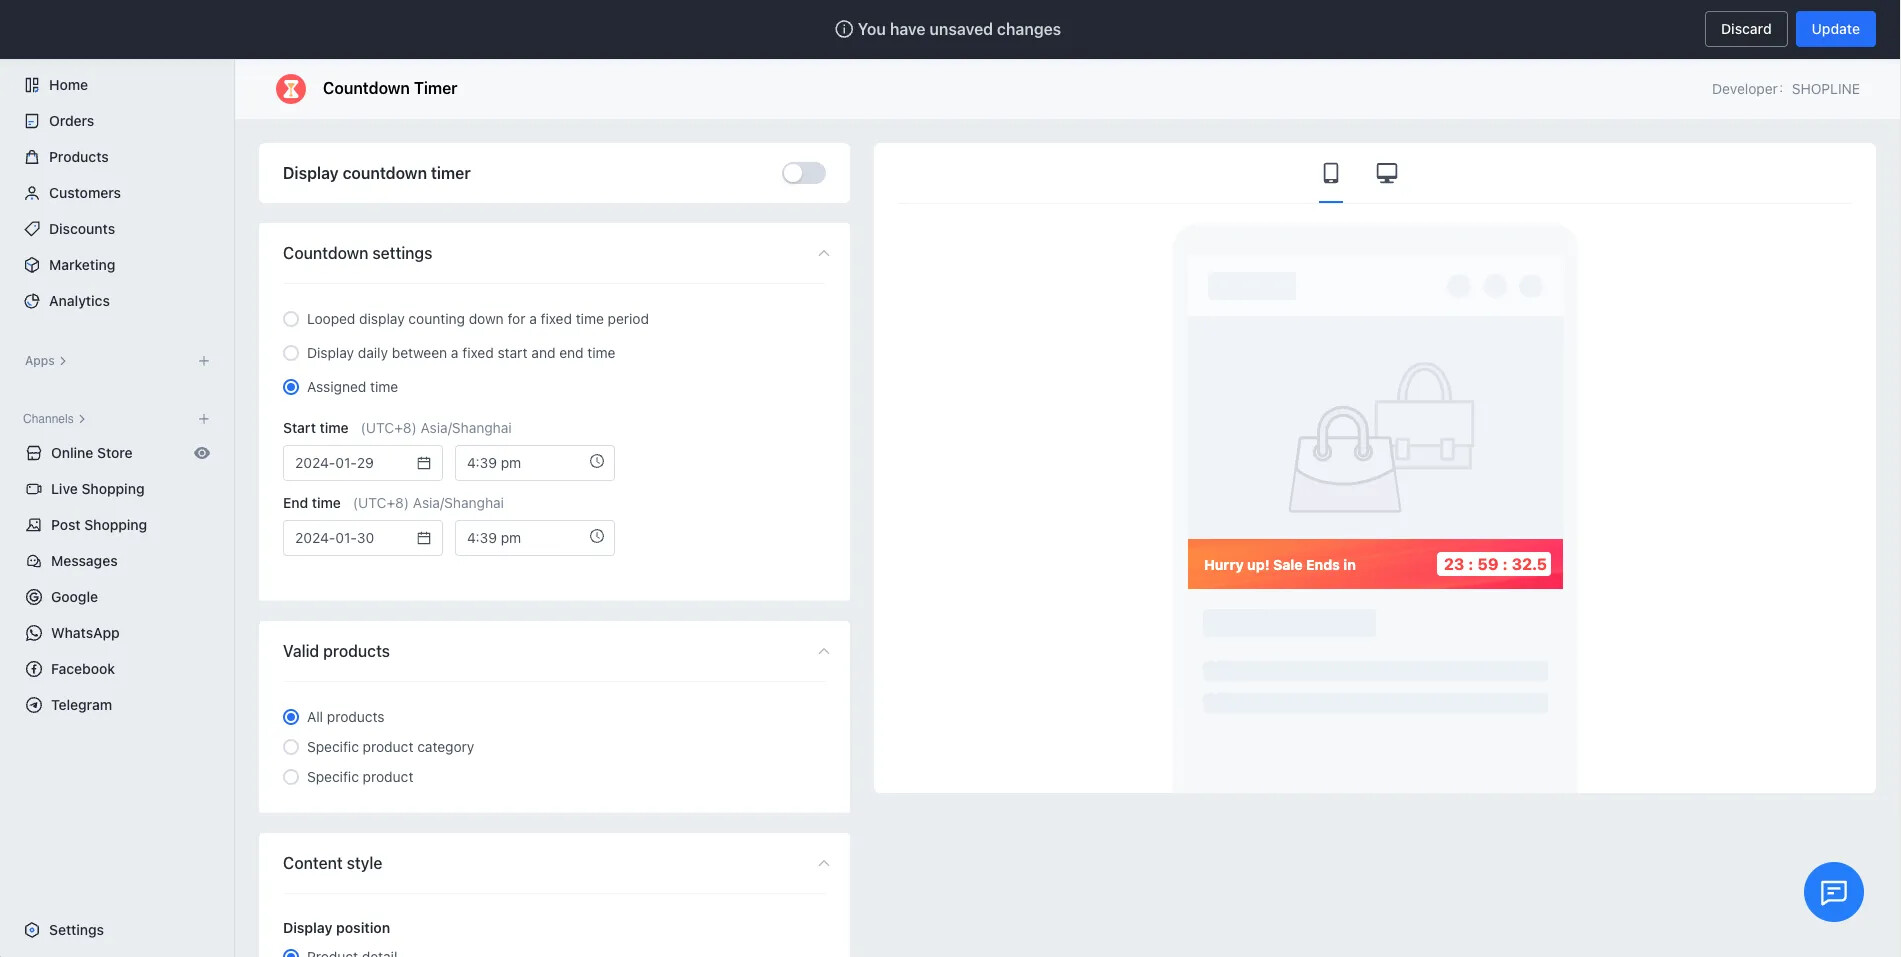Click the Start time 4:39 pm field
This screenshot has height=957, width=1901.
(524, 463)
